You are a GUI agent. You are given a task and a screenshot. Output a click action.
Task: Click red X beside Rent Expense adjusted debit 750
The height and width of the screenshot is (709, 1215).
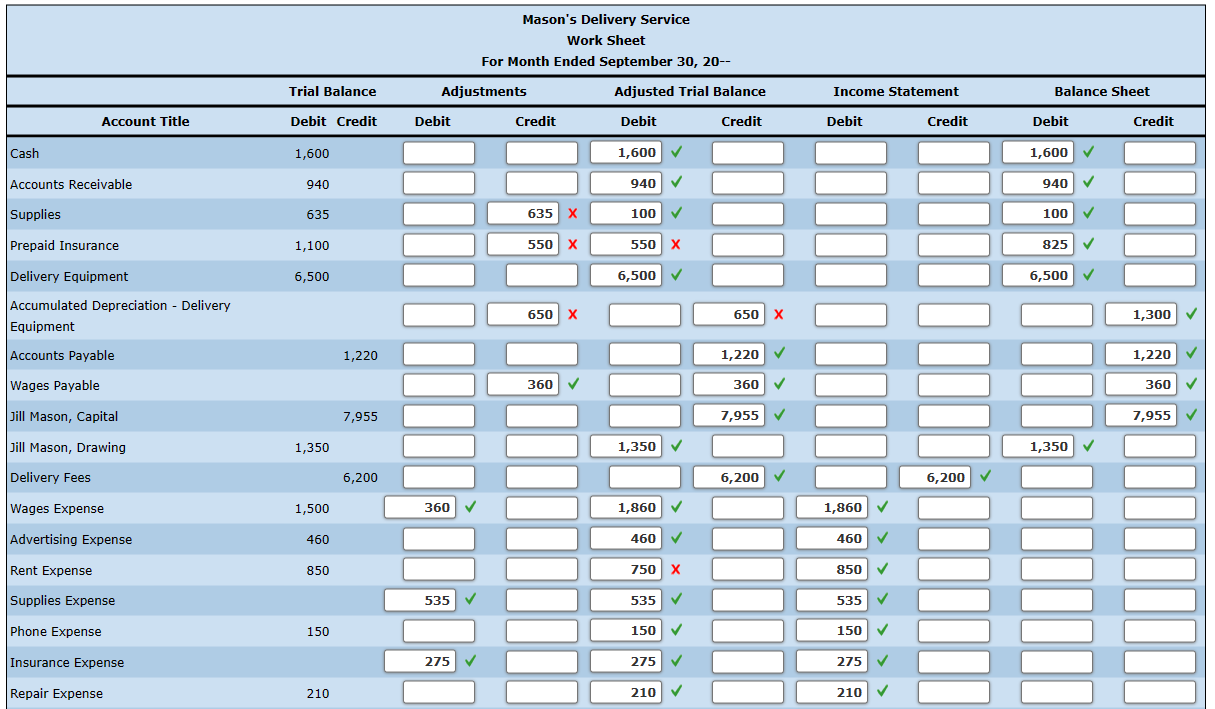click(x=676, y=570)
